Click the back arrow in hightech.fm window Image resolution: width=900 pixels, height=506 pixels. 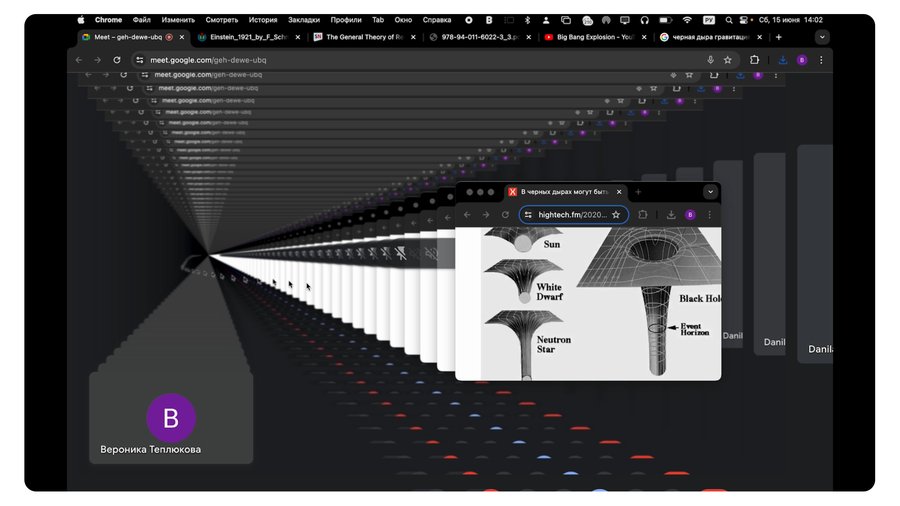467,215
